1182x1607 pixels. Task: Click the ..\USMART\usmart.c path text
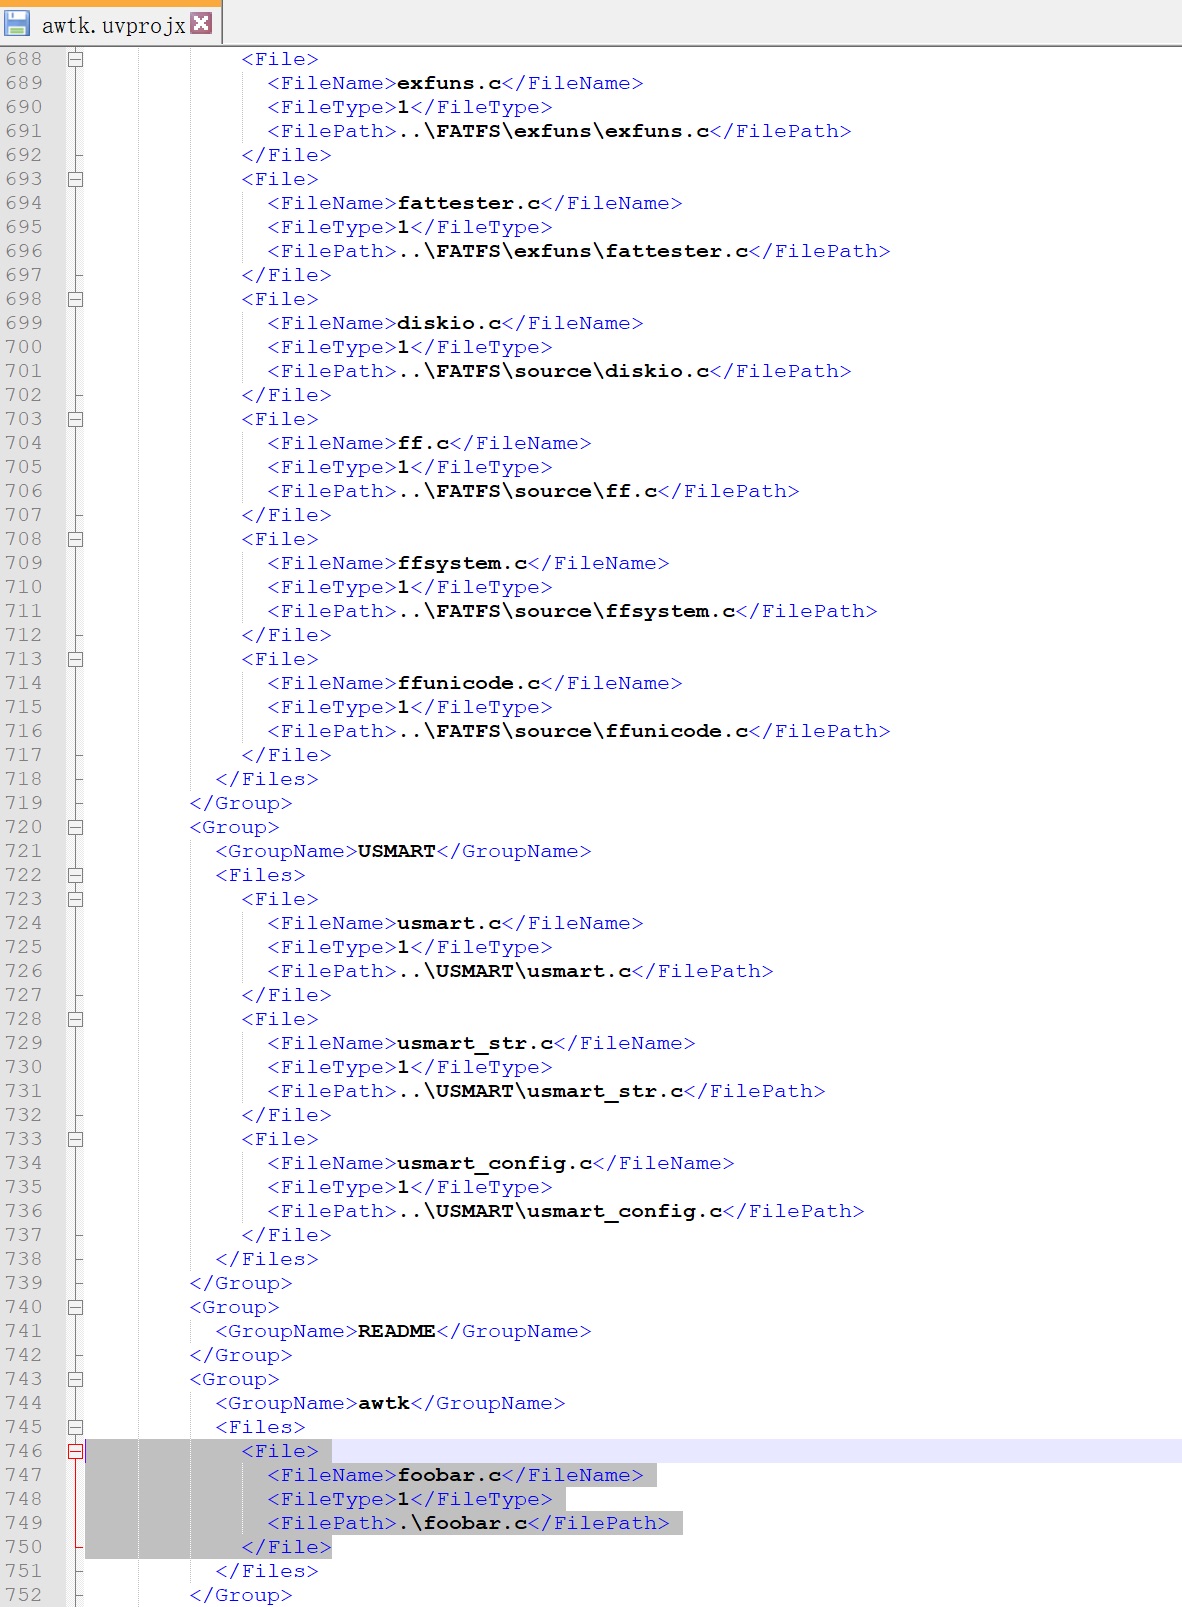[x=514, y=971]
